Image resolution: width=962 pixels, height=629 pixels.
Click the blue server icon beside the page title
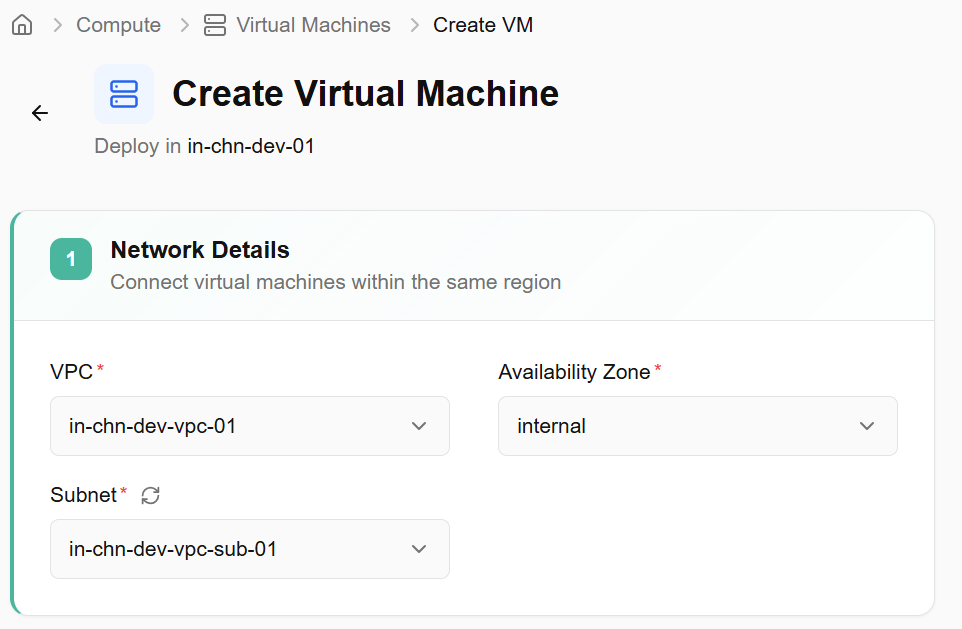click(124, 94)
